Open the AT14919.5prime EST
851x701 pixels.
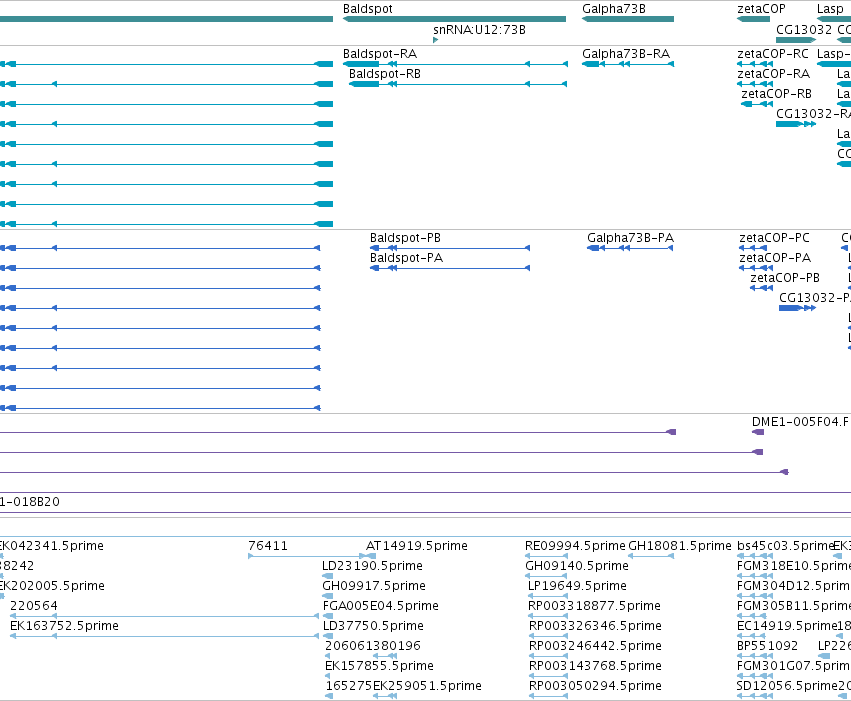371,556
